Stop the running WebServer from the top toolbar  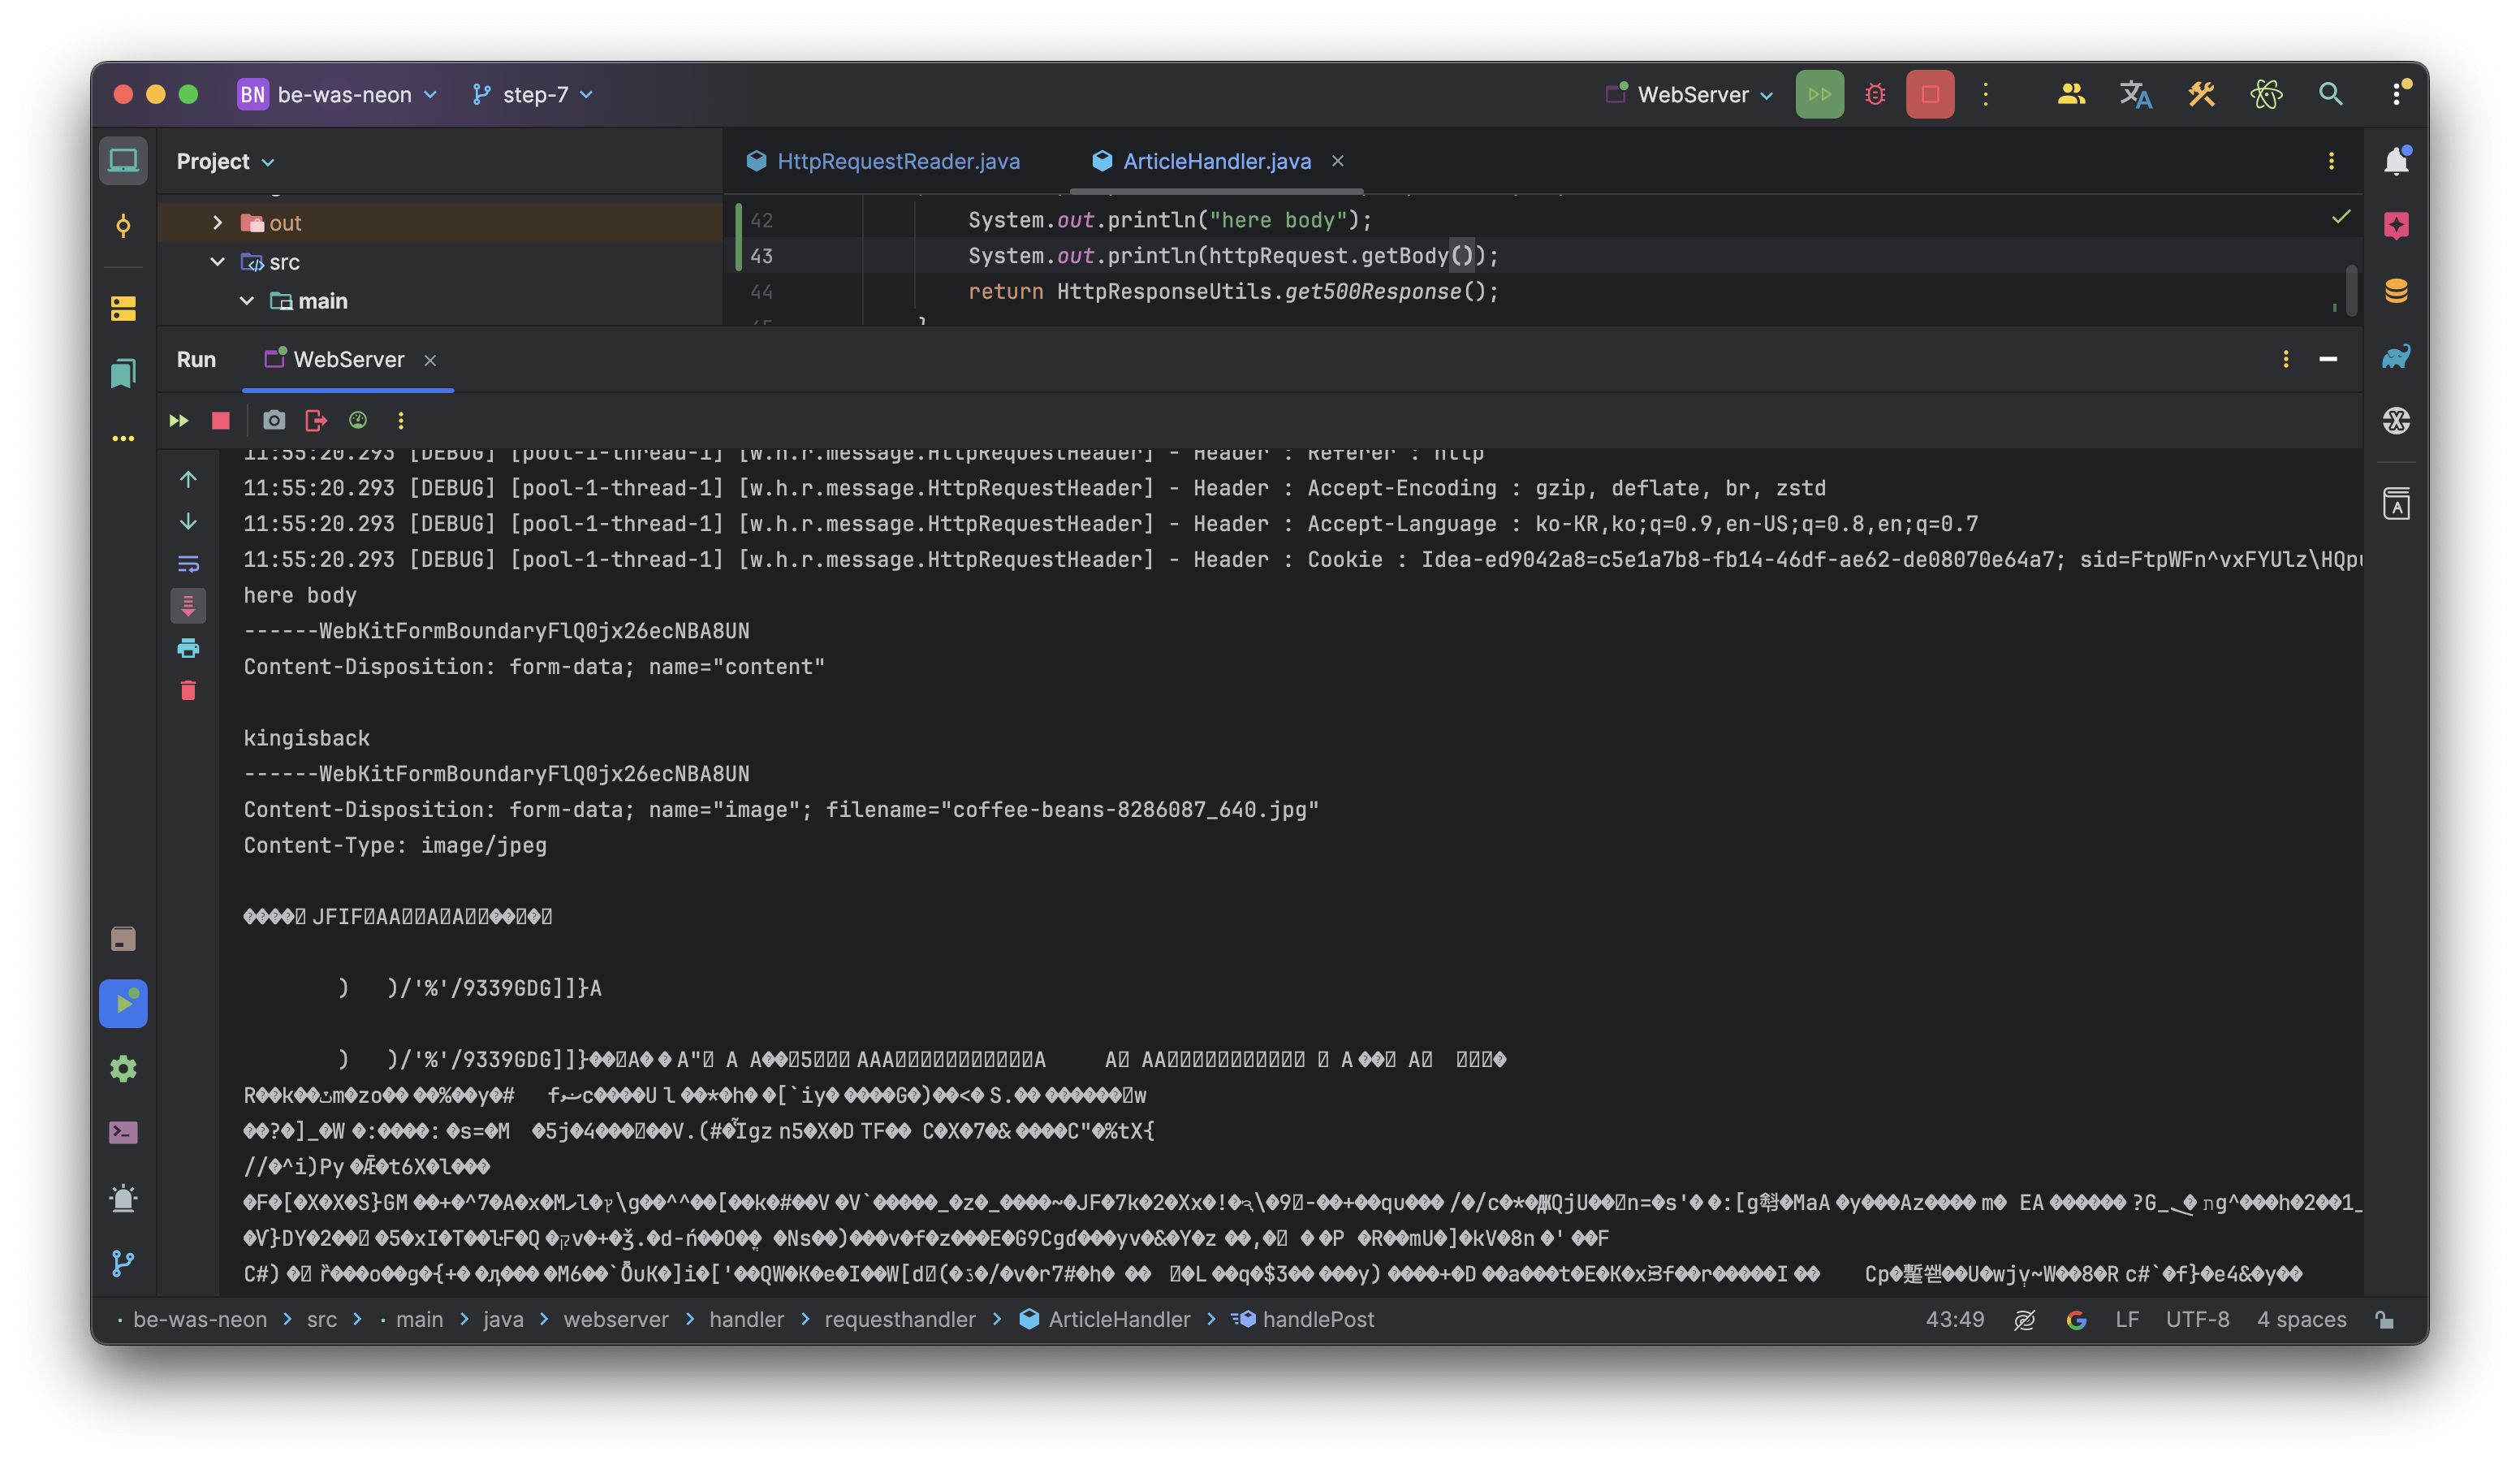pyautogui.click(x=1929, y=94)
